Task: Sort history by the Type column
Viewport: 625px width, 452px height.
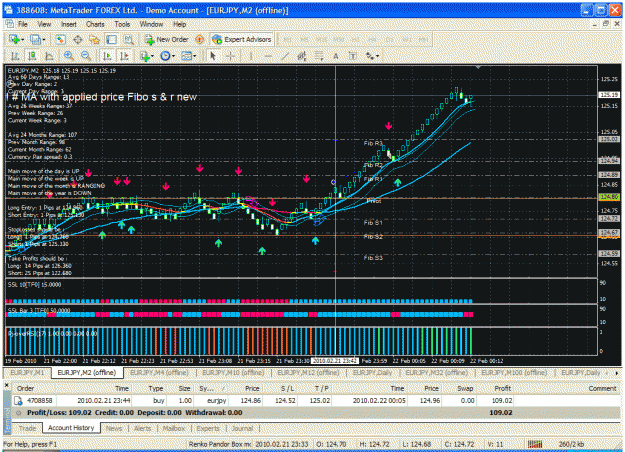Action: click(x=155, y=389)
